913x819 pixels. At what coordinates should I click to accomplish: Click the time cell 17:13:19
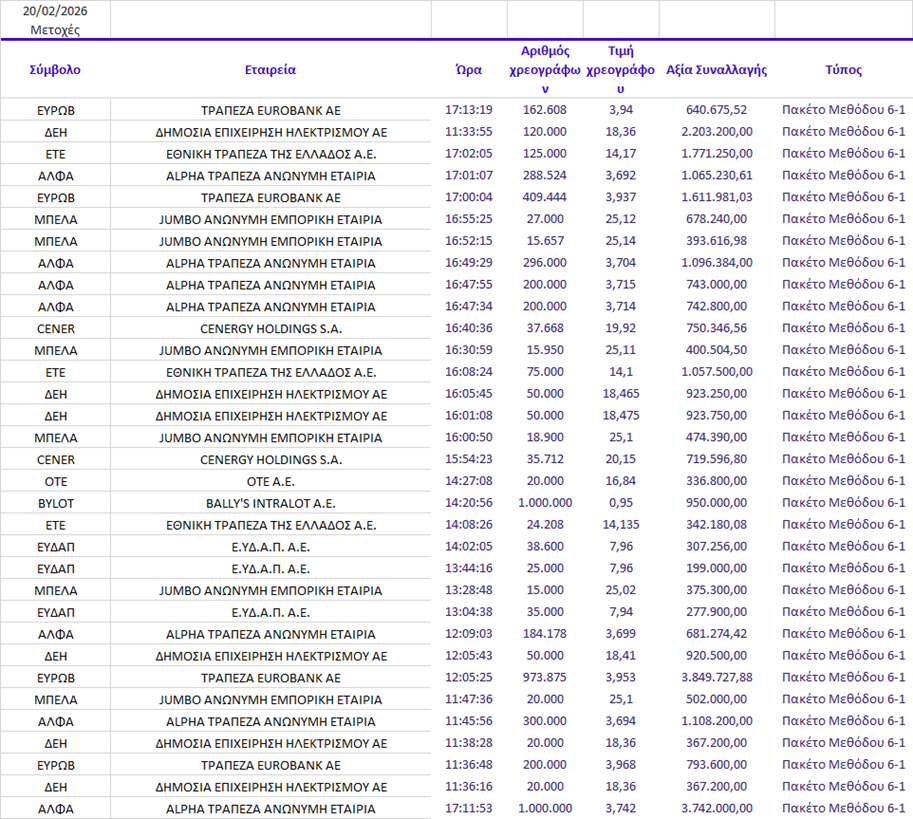pyautogui.click(x=469, y=110)
